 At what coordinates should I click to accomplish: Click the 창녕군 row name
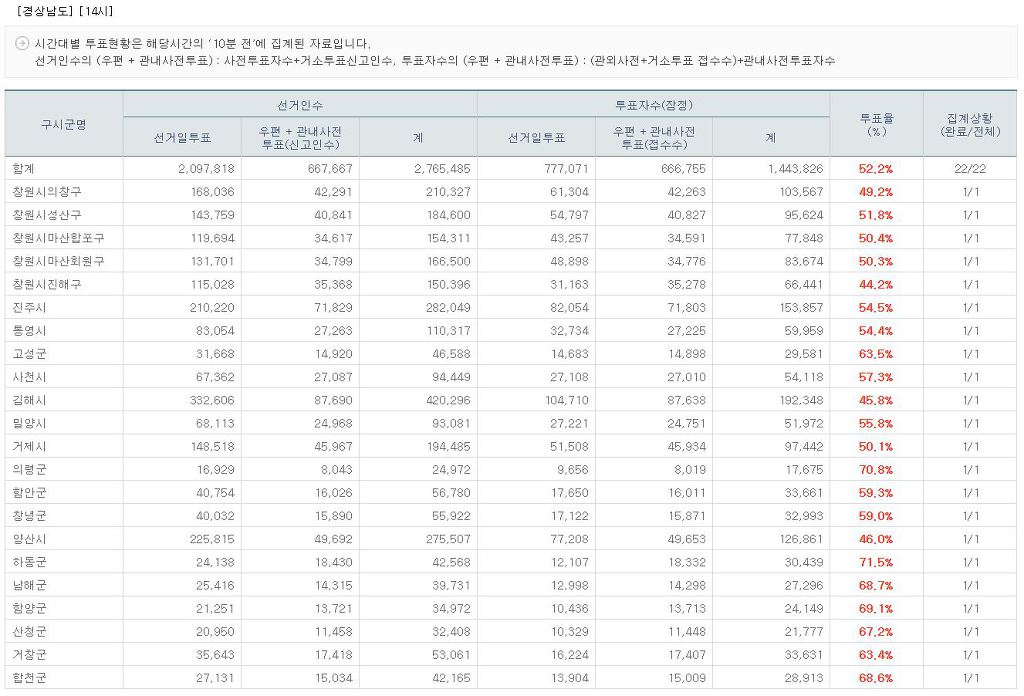pos(29,516)
